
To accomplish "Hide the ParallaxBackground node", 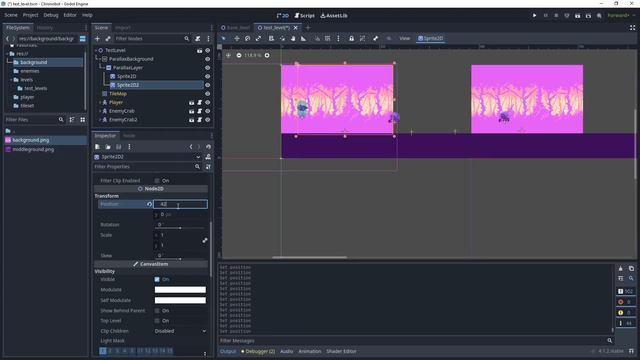I will pos(207,59).
